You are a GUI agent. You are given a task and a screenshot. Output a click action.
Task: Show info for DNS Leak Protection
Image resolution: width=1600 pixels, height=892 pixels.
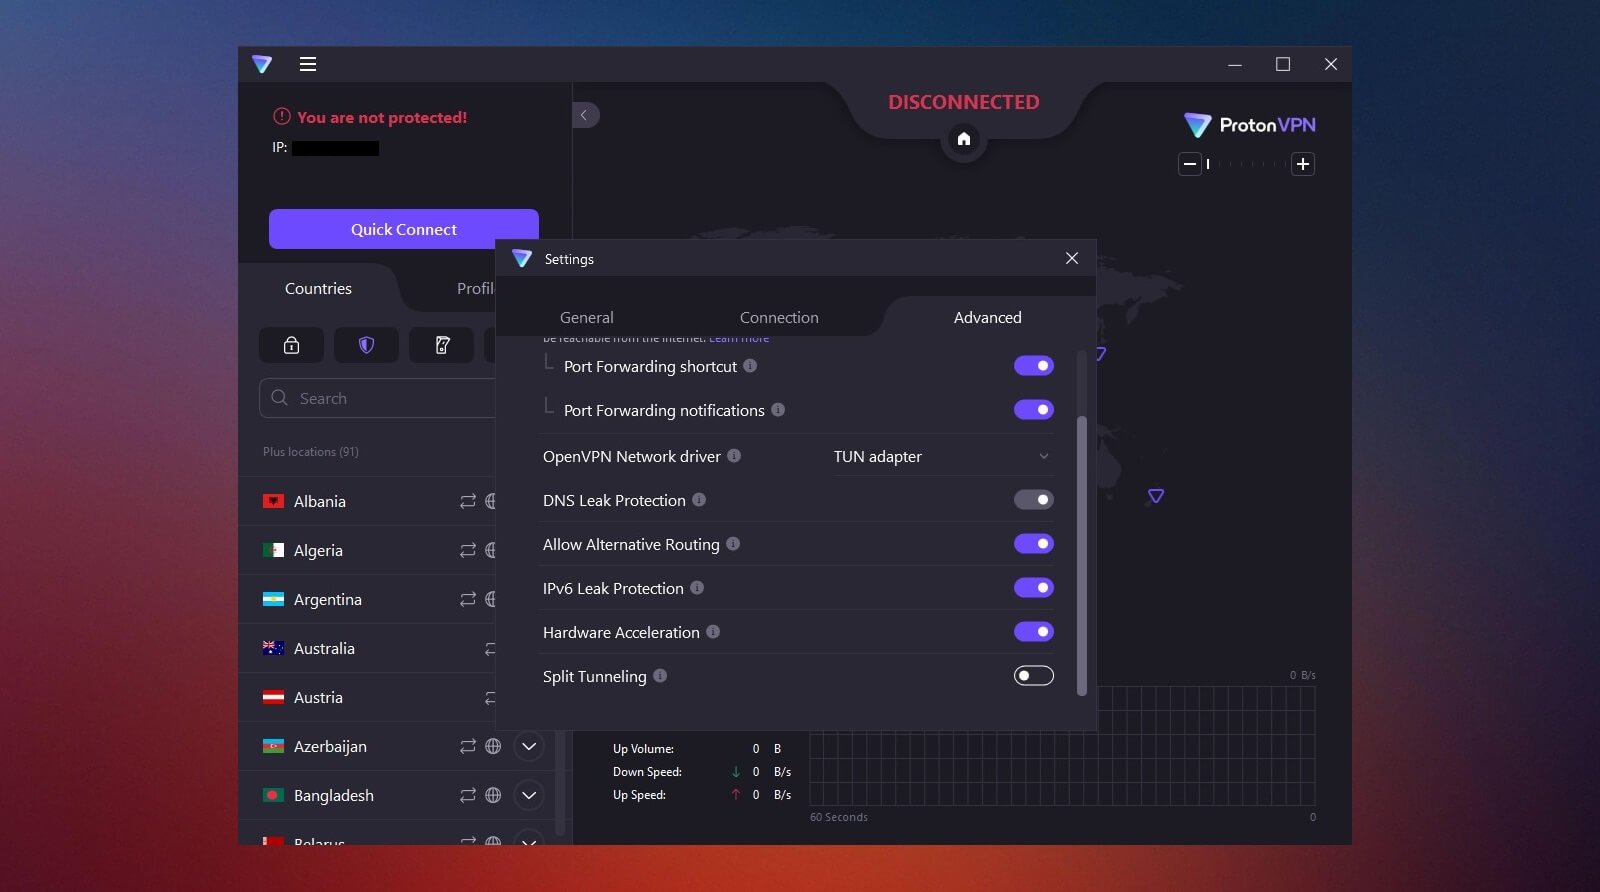[x=699, y=500]
